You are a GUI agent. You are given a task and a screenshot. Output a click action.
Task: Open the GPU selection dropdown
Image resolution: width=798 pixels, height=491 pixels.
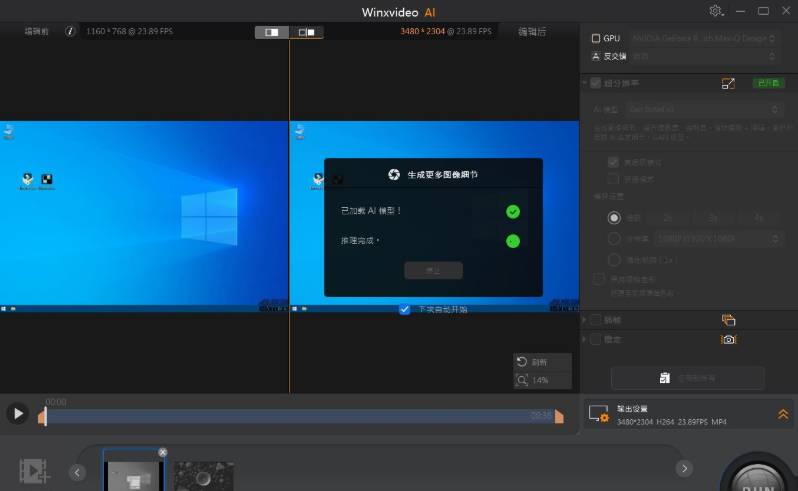click(704, 38)
